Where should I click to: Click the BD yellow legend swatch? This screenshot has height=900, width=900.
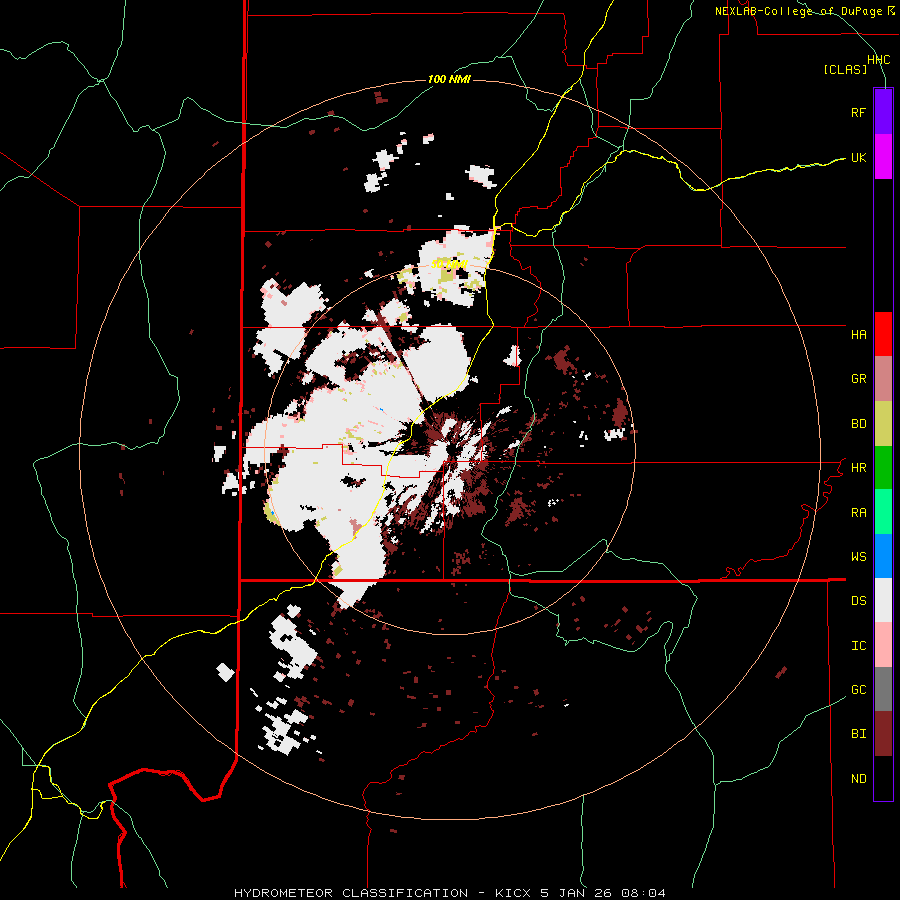click(x=883, y=424)
